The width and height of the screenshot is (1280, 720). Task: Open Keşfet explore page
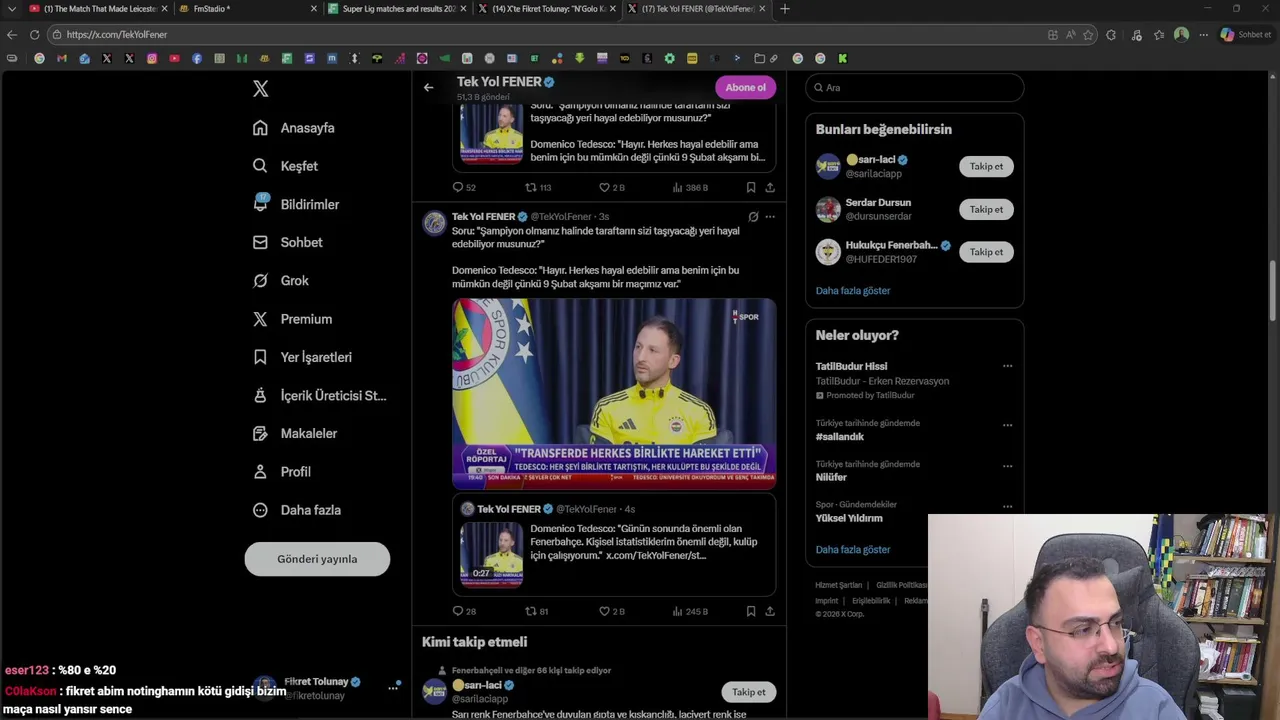[x=286, y=166]
